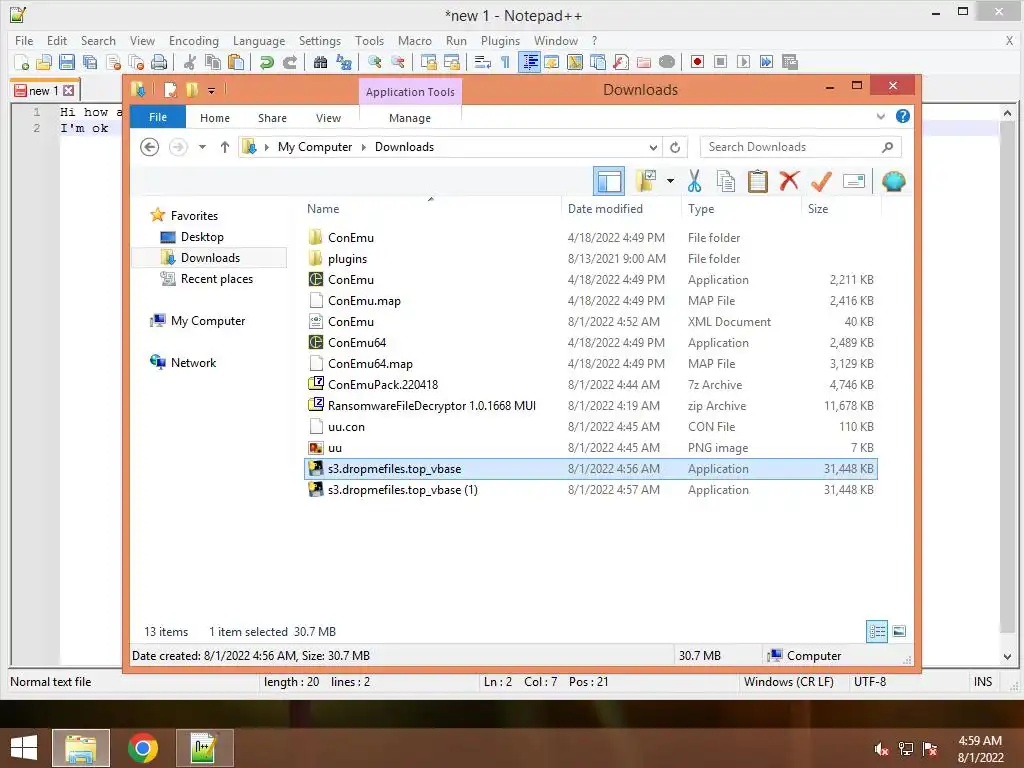Switch to the Share ribbon tab
Viewport: 1024px width, 768px height.
272,118
